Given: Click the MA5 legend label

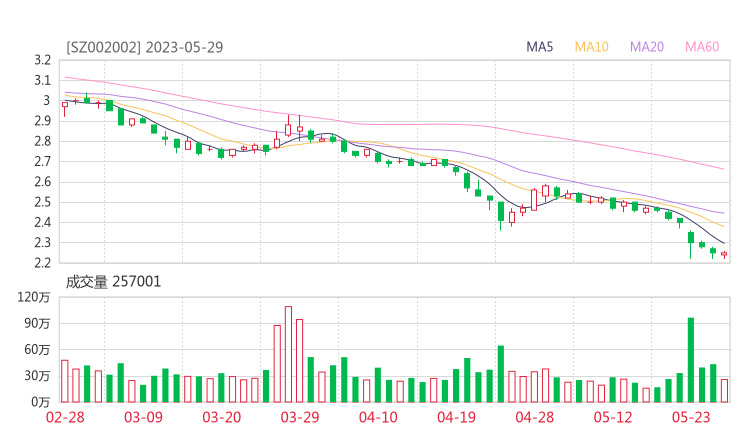Looking at the screenshot, I should click(x=539, y=47).
